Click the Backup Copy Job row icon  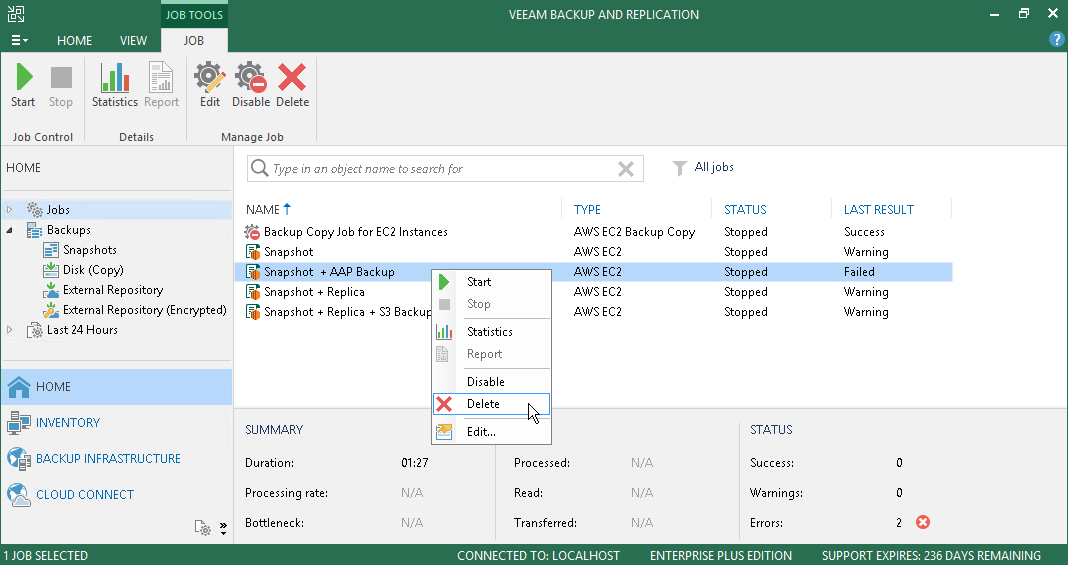253,232
